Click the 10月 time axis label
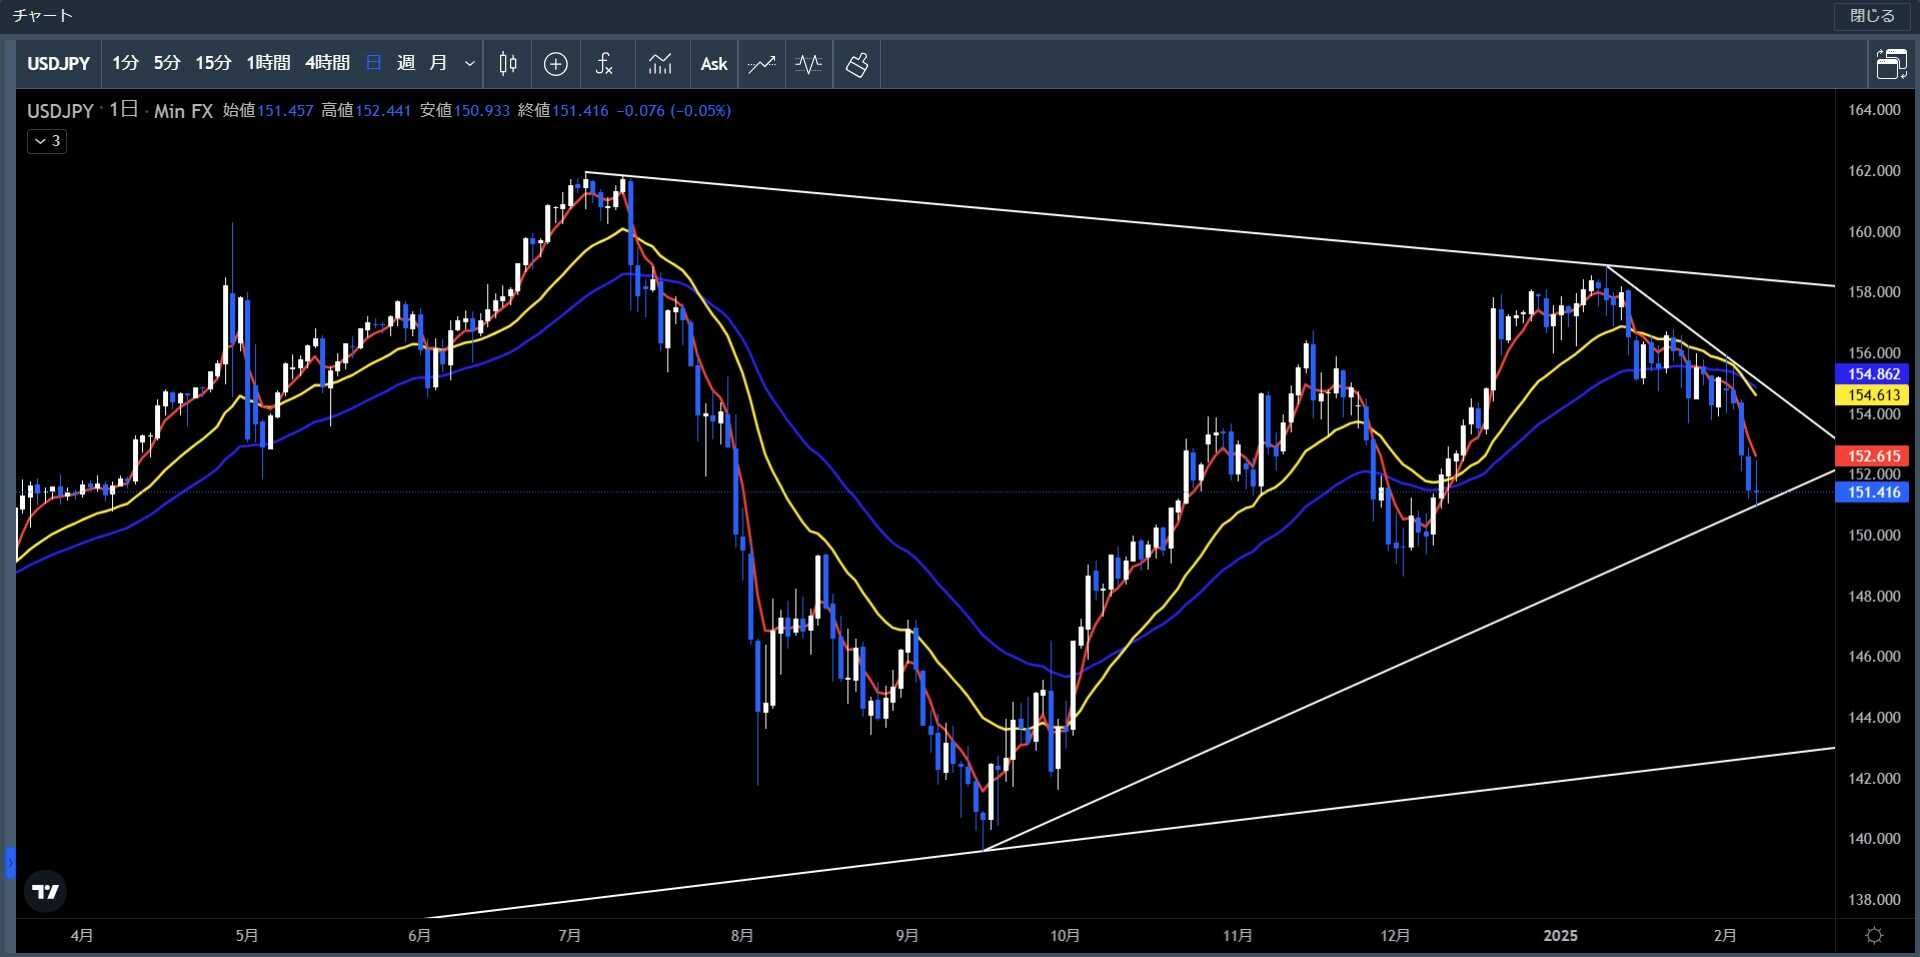 tap(1065, 935)
